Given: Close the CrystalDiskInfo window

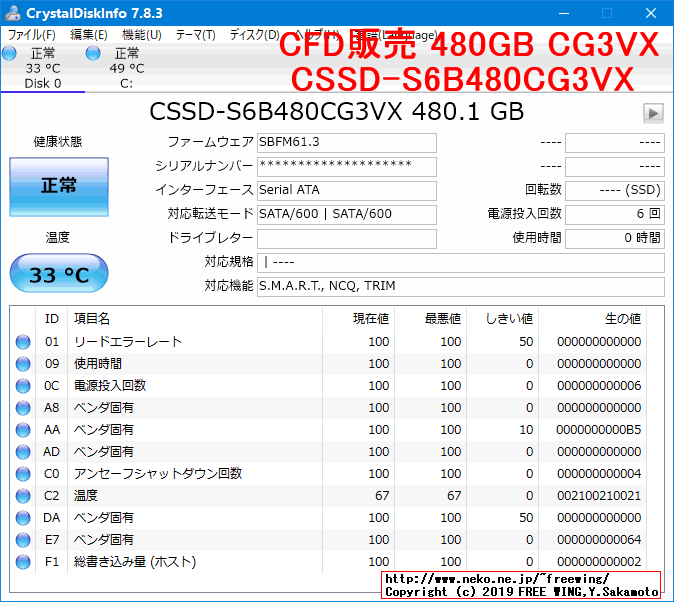Looking at the screenshot, I should 651,13.
